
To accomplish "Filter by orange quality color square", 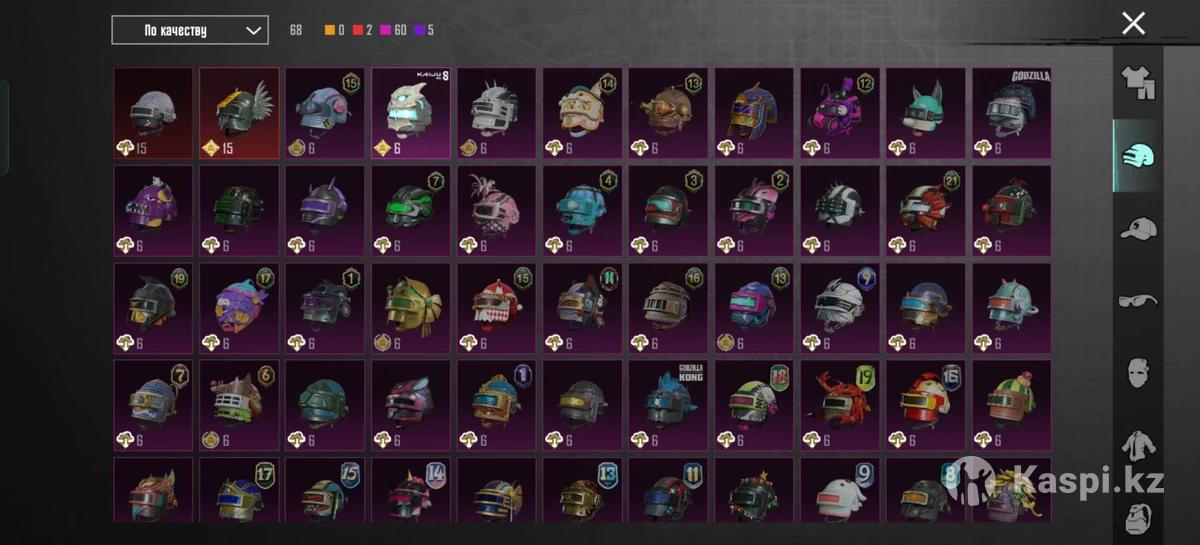I will (x=330, y=30).
